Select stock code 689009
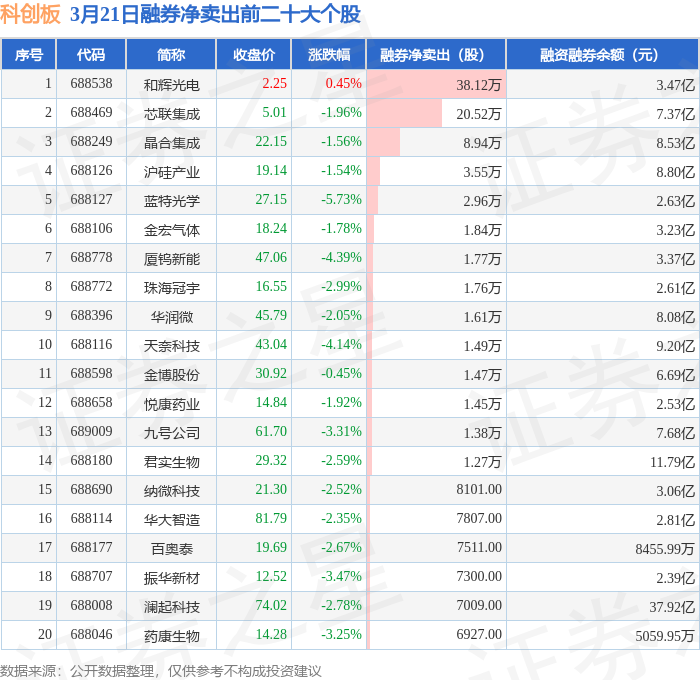 (92, 432)
